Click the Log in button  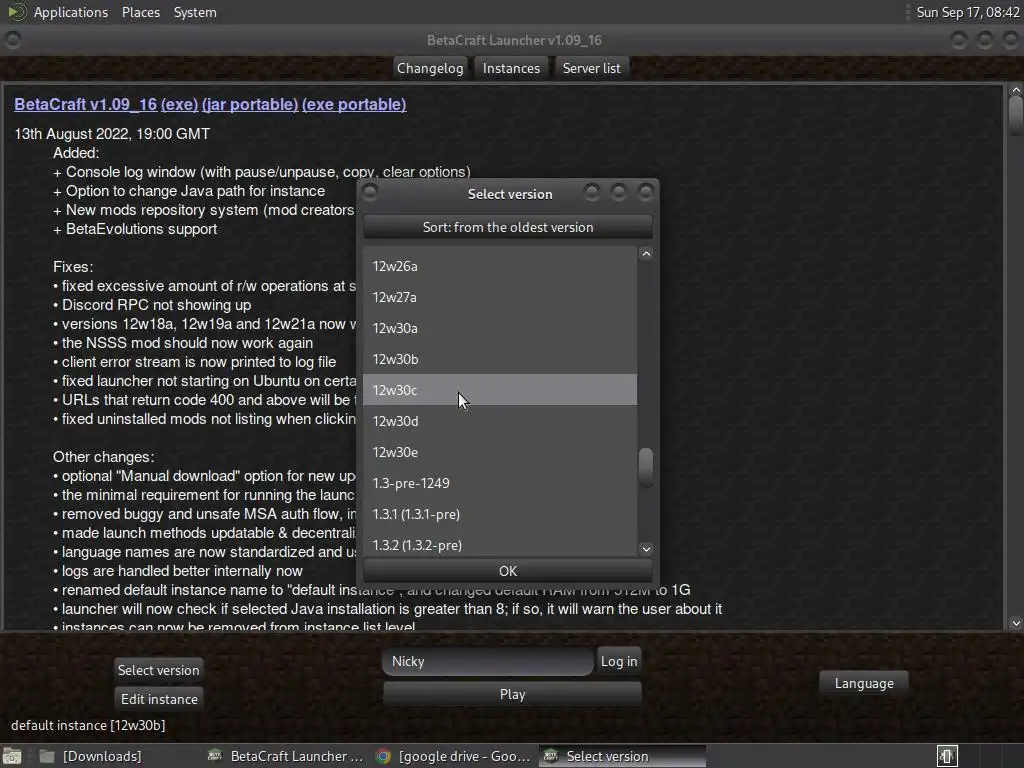[x=618, y=662]
